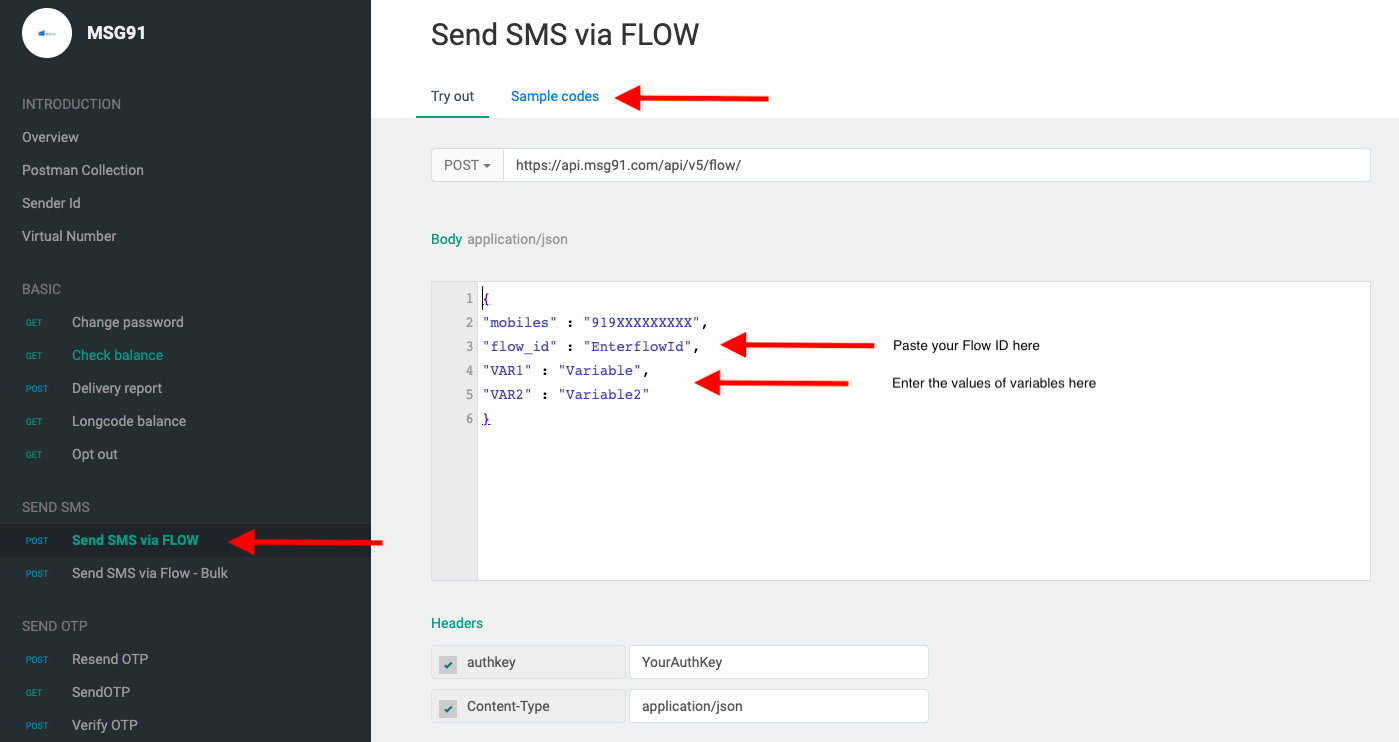Viewport: 1399px width, 742px height.
Task: Click the "mobiles" line in body
Action: (x=595, y=322)
